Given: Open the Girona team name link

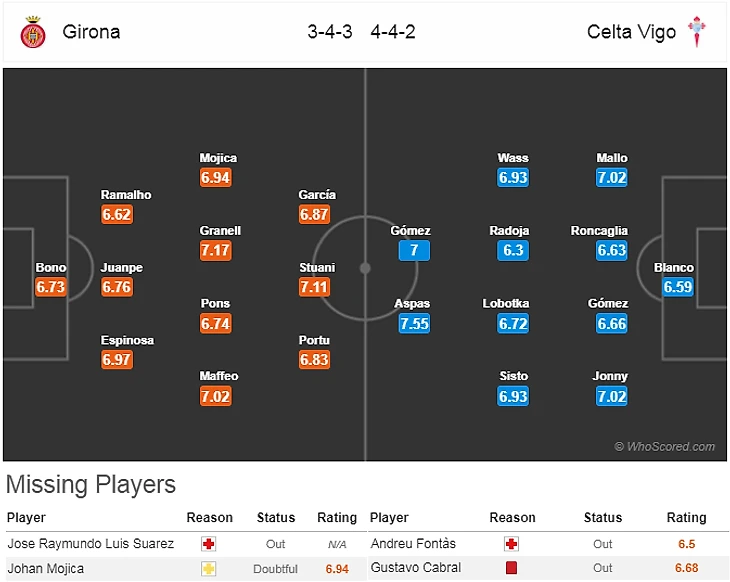Looking at the screenshot, I should 91,32.
